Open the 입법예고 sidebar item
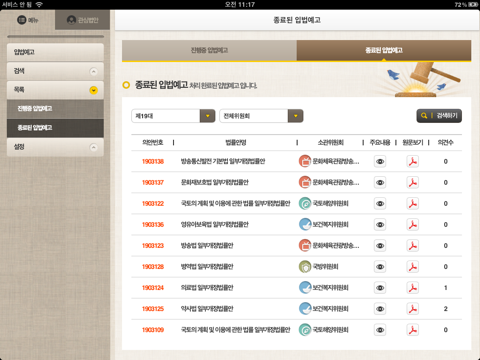 pyautogui.click(x=55, y=52)
